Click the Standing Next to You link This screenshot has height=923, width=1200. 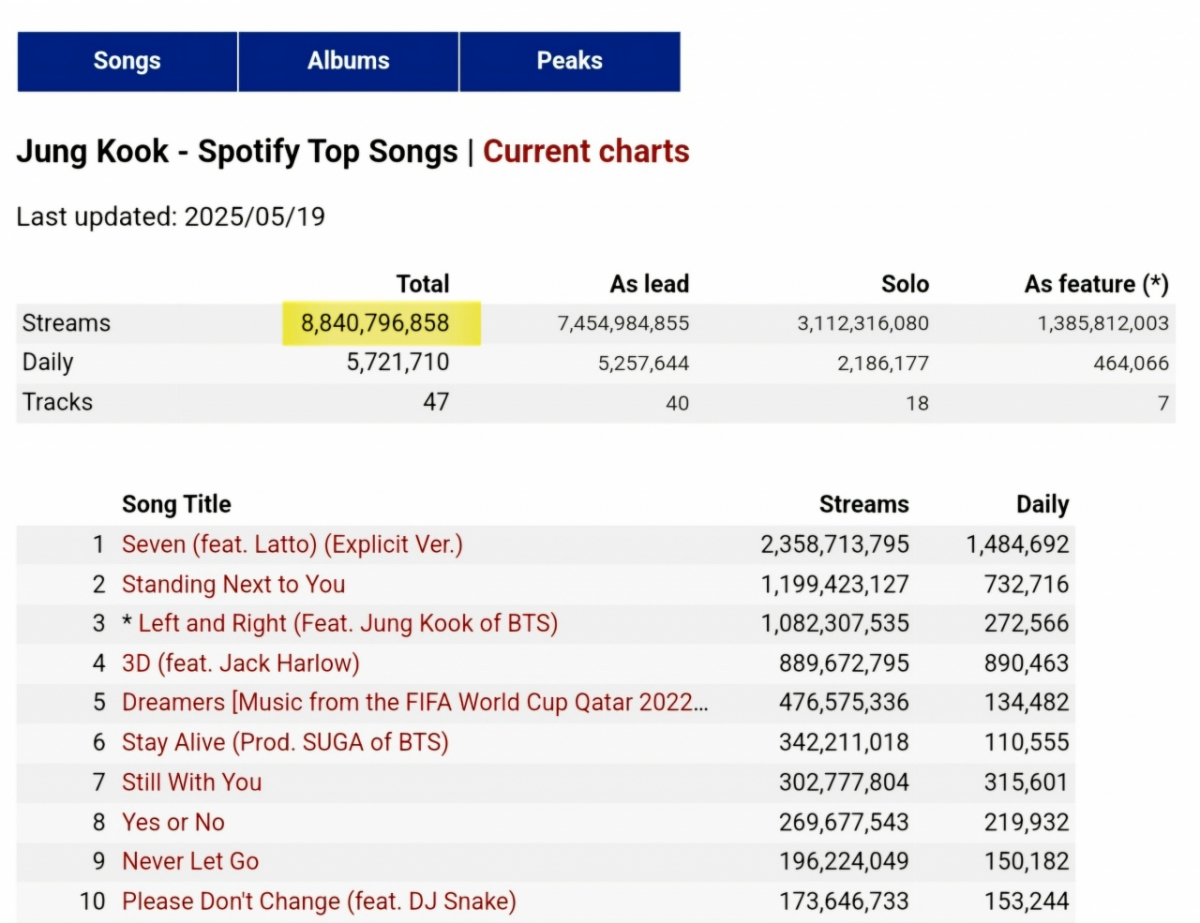pos(233,584)
